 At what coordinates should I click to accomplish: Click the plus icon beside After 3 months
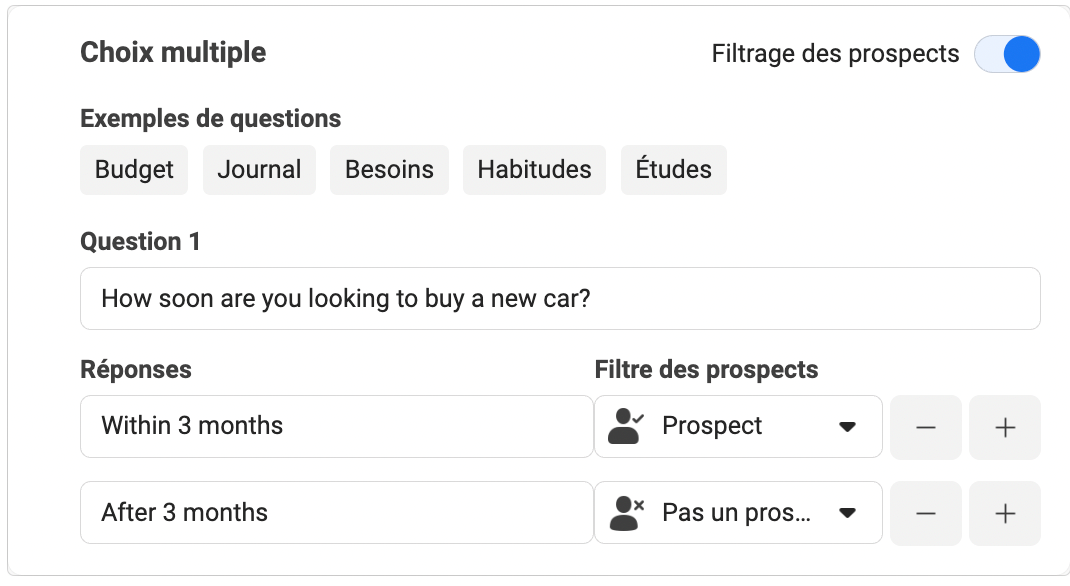1004,512
